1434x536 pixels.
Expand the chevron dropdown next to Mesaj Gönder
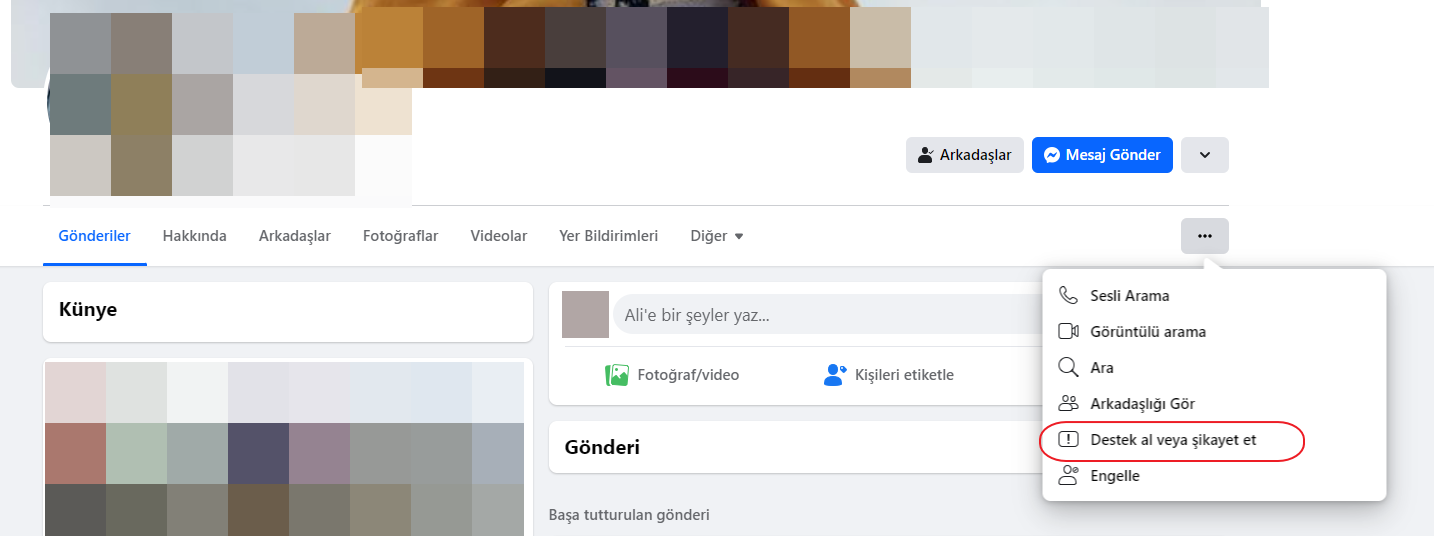click(x=1205, y=155)
